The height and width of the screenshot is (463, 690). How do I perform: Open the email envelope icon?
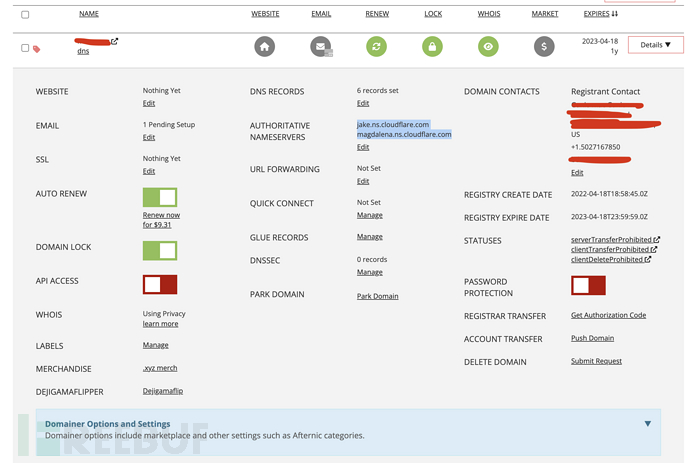[321, 47]
